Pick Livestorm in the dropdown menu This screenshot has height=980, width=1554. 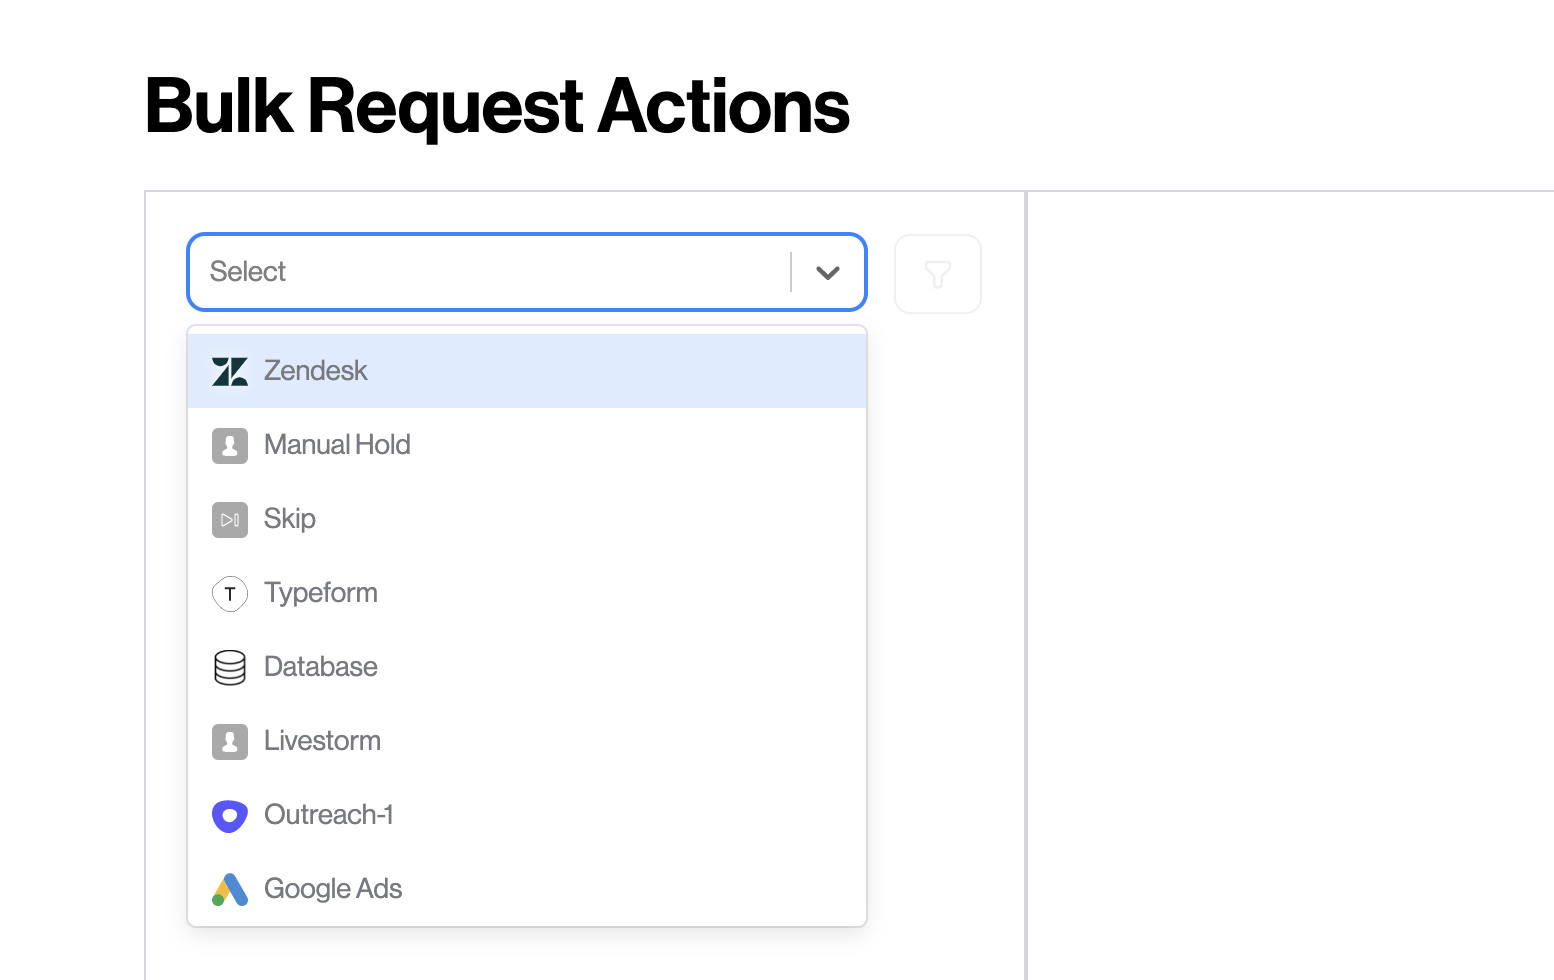click(527, 741)
